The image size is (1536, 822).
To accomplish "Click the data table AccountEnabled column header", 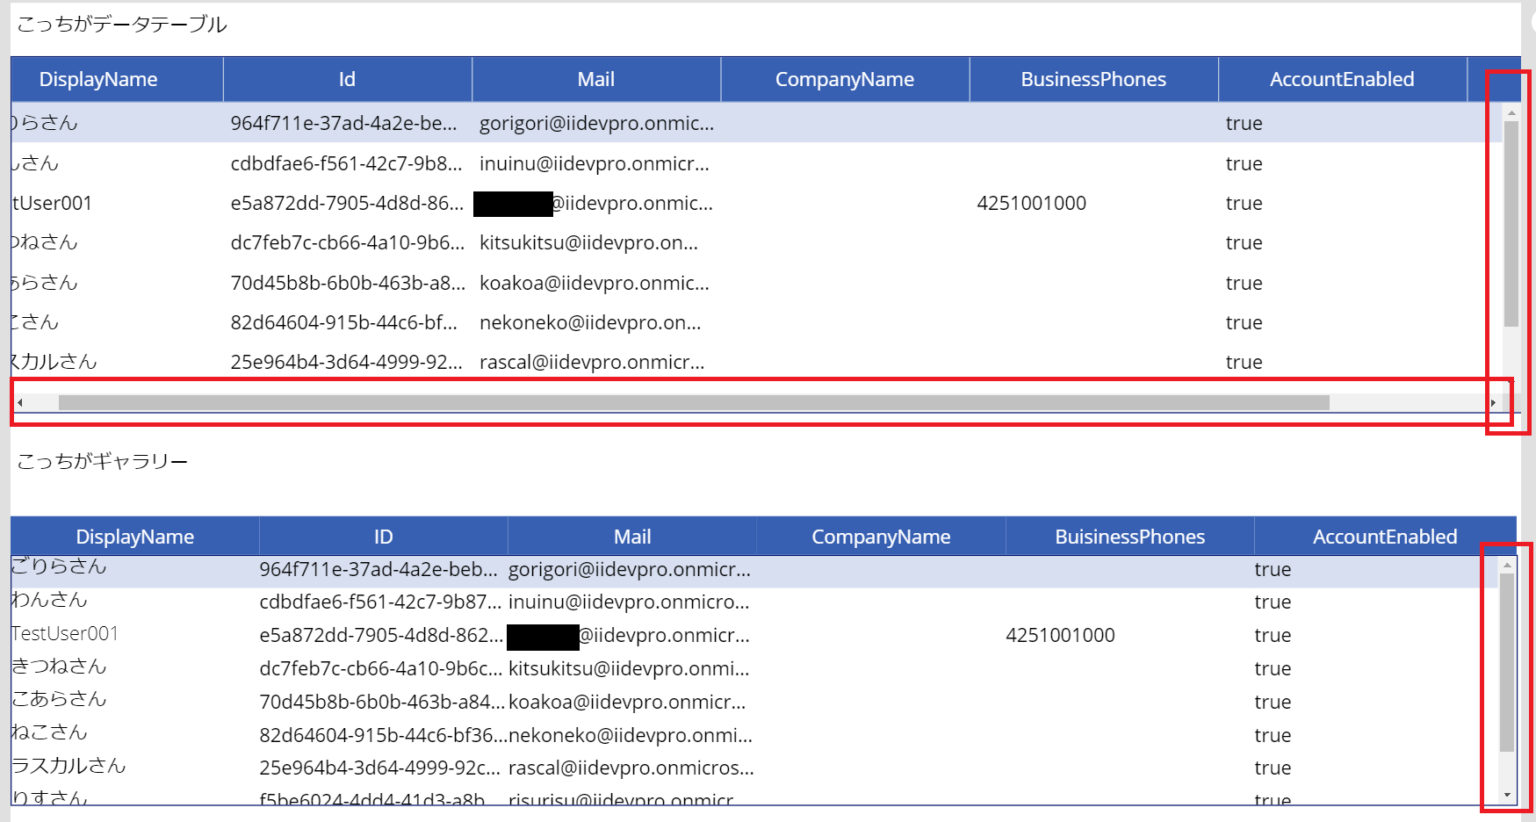I will [1342, 79].
